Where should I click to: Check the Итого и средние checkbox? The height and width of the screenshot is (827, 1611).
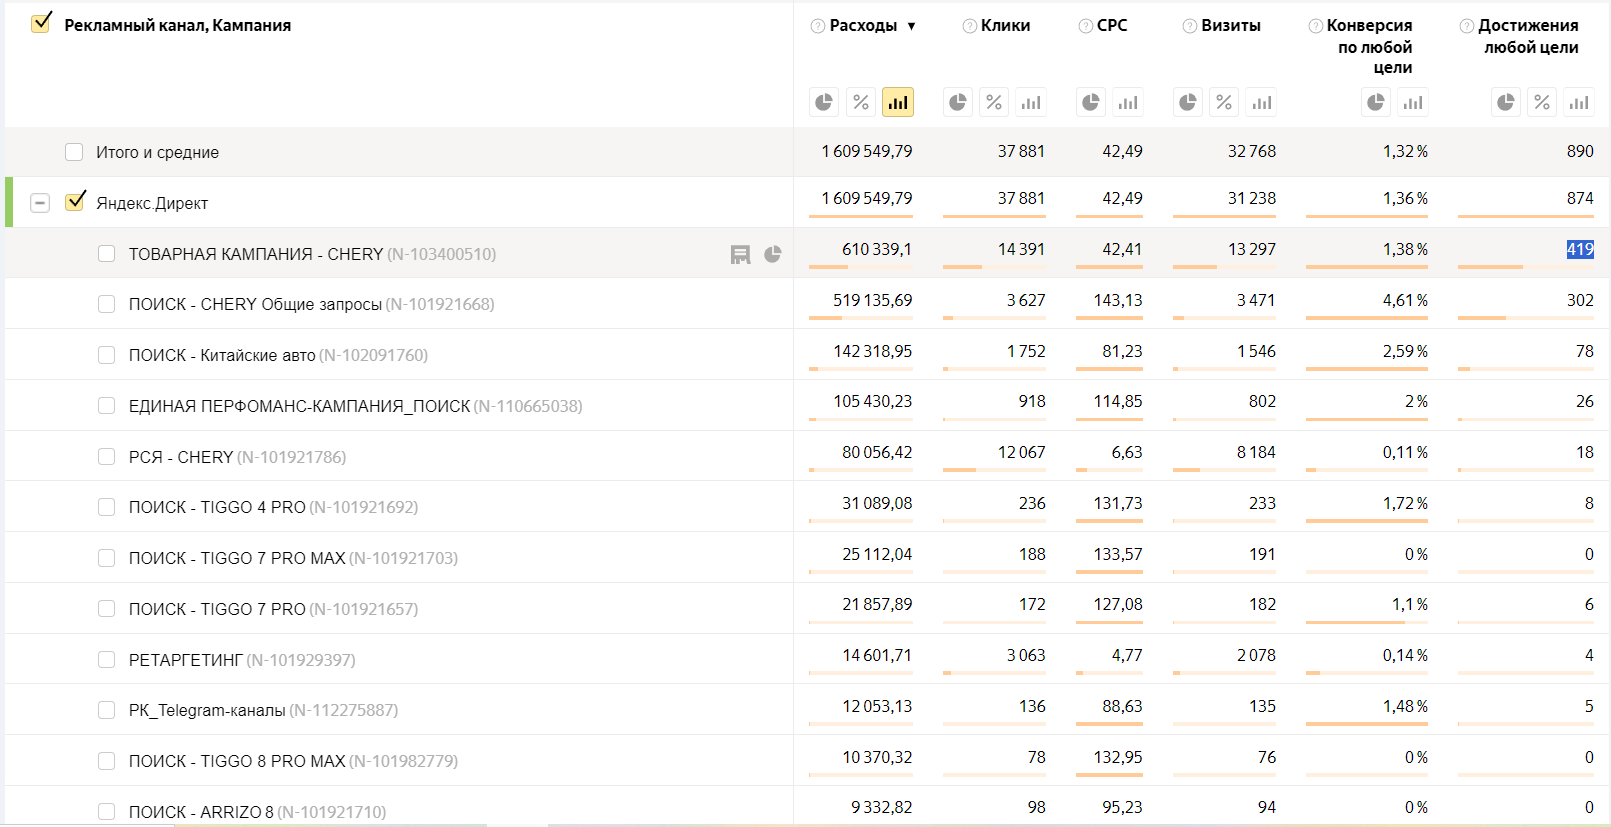(74, 152)
